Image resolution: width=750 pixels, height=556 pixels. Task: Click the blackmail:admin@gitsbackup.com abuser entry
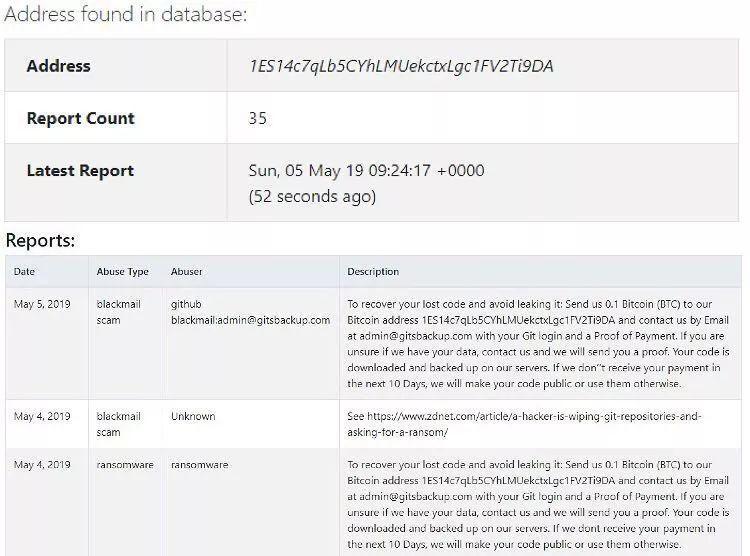[251, 320]
